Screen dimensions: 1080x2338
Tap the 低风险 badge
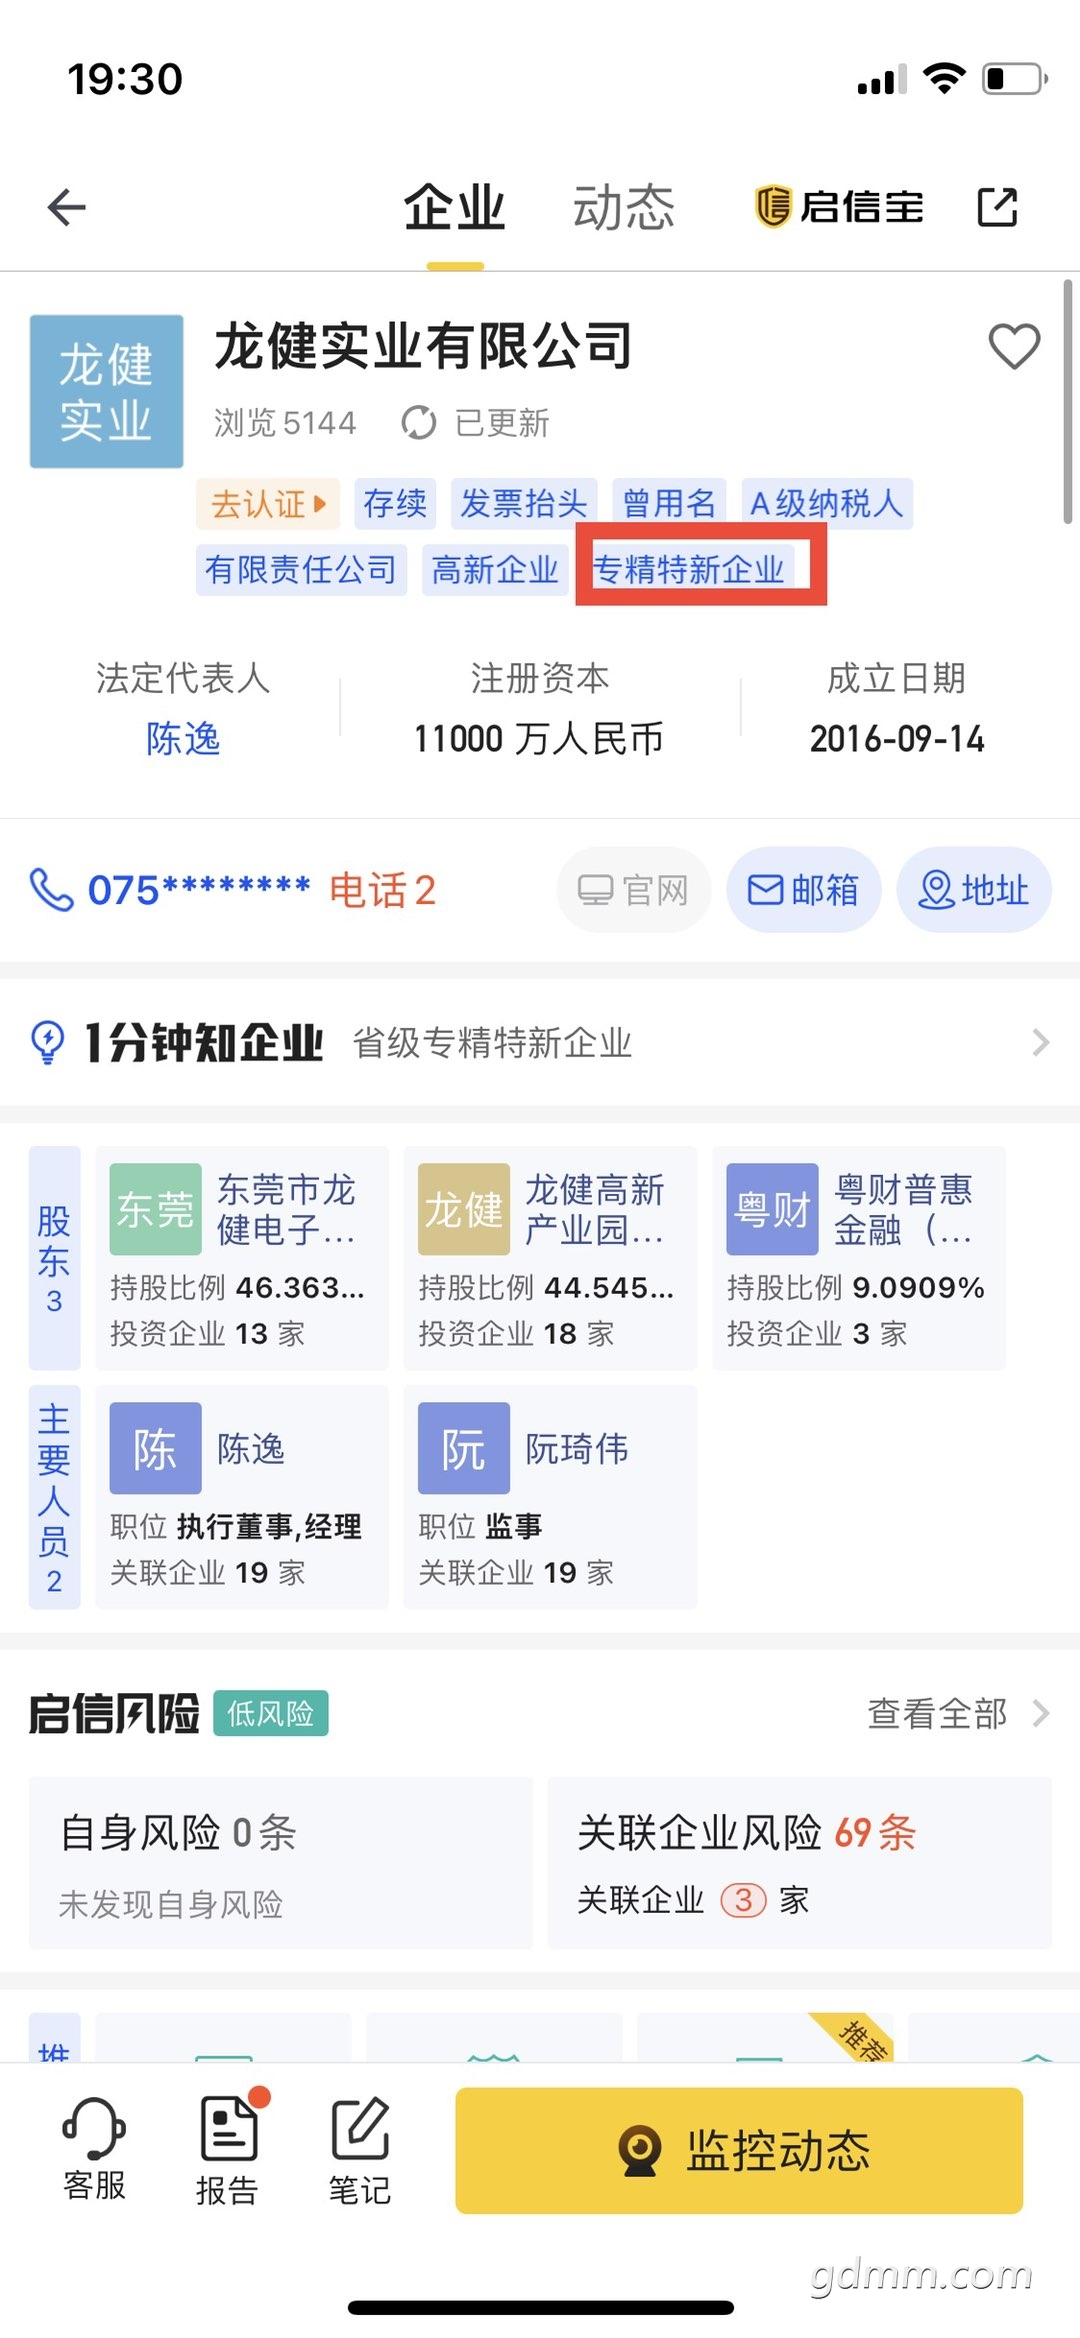[271, 1714]
